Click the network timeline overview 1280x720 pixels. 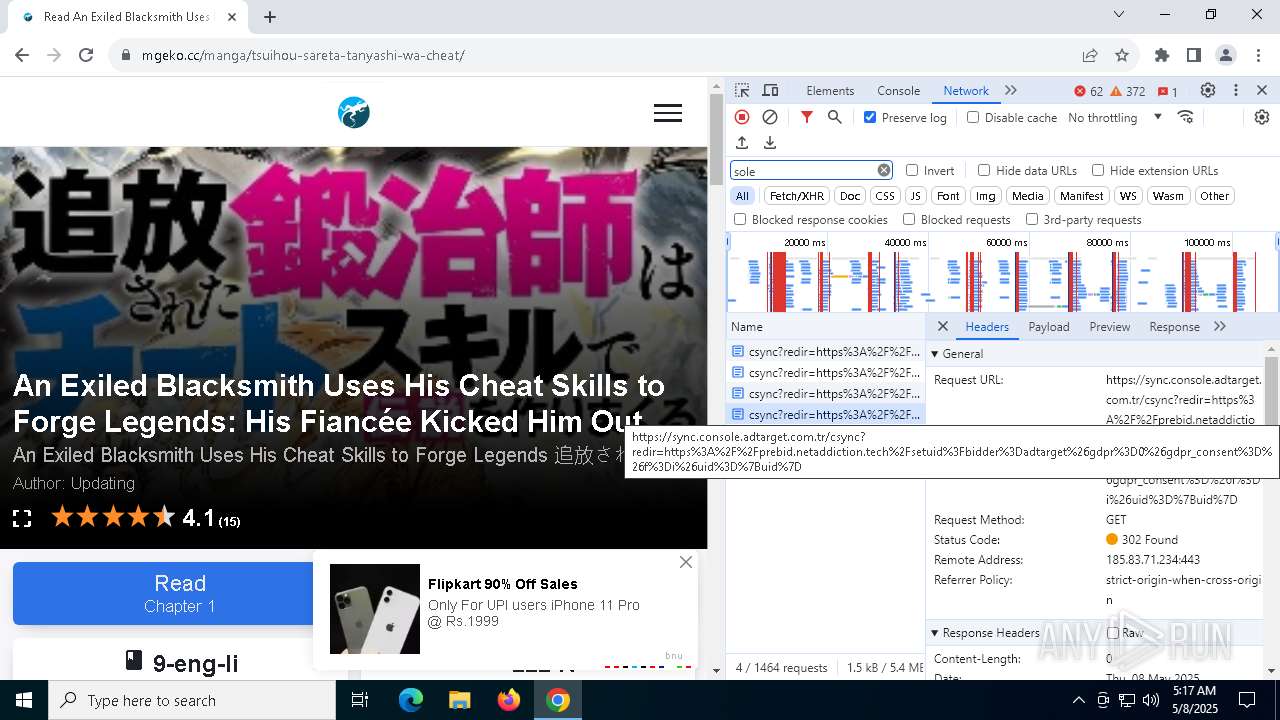(x=1002, y=272)
